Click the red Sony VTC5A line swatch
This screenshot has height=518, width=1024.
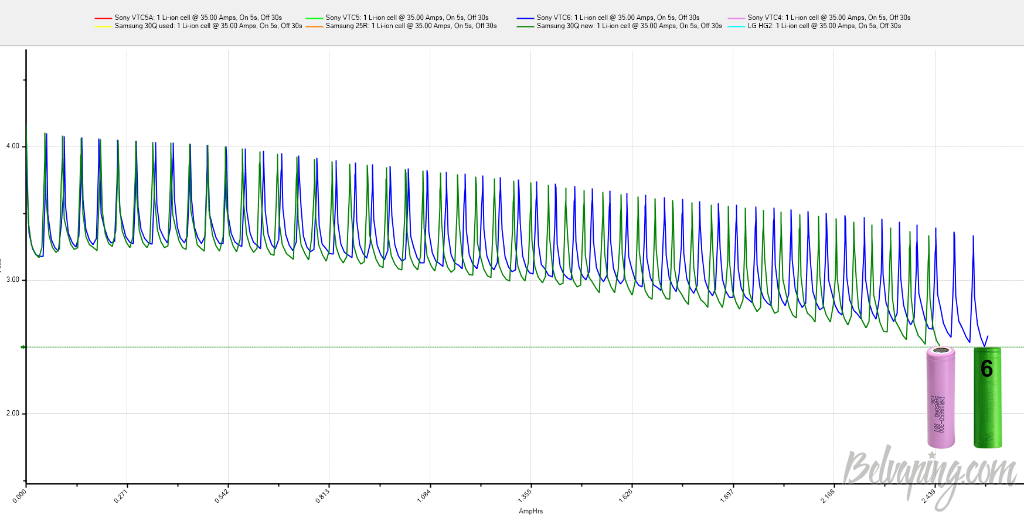click(103, 18)
